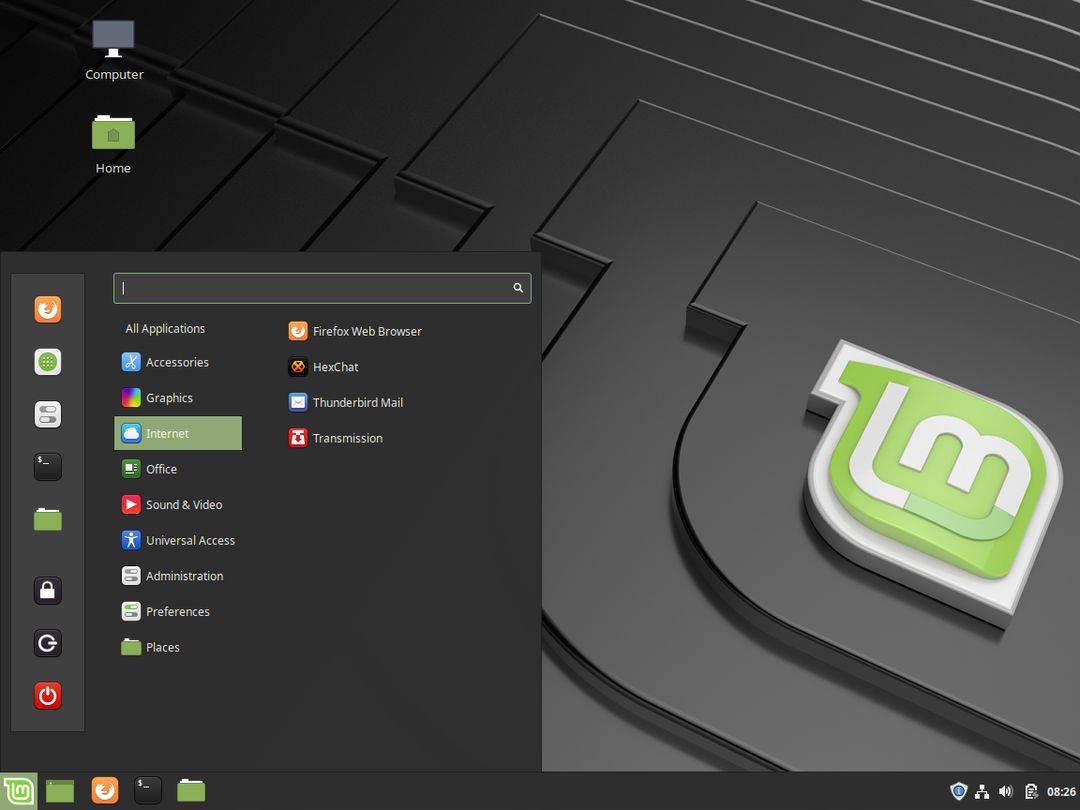Screen dimensions: 1080x810
Task: Browse the Places category
Action: pyautogui.click(x=163, y=647)
